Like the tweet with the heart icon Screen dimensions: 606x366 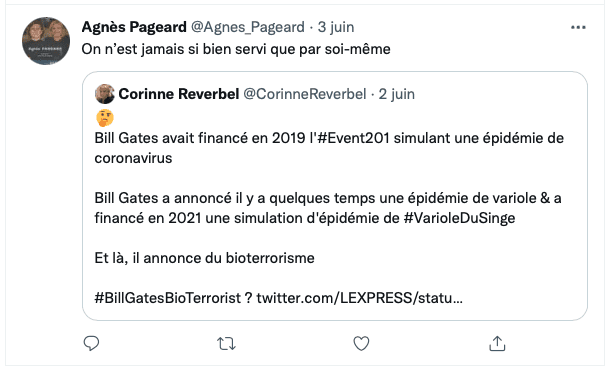pyautogui.click(x=361, y=343)
